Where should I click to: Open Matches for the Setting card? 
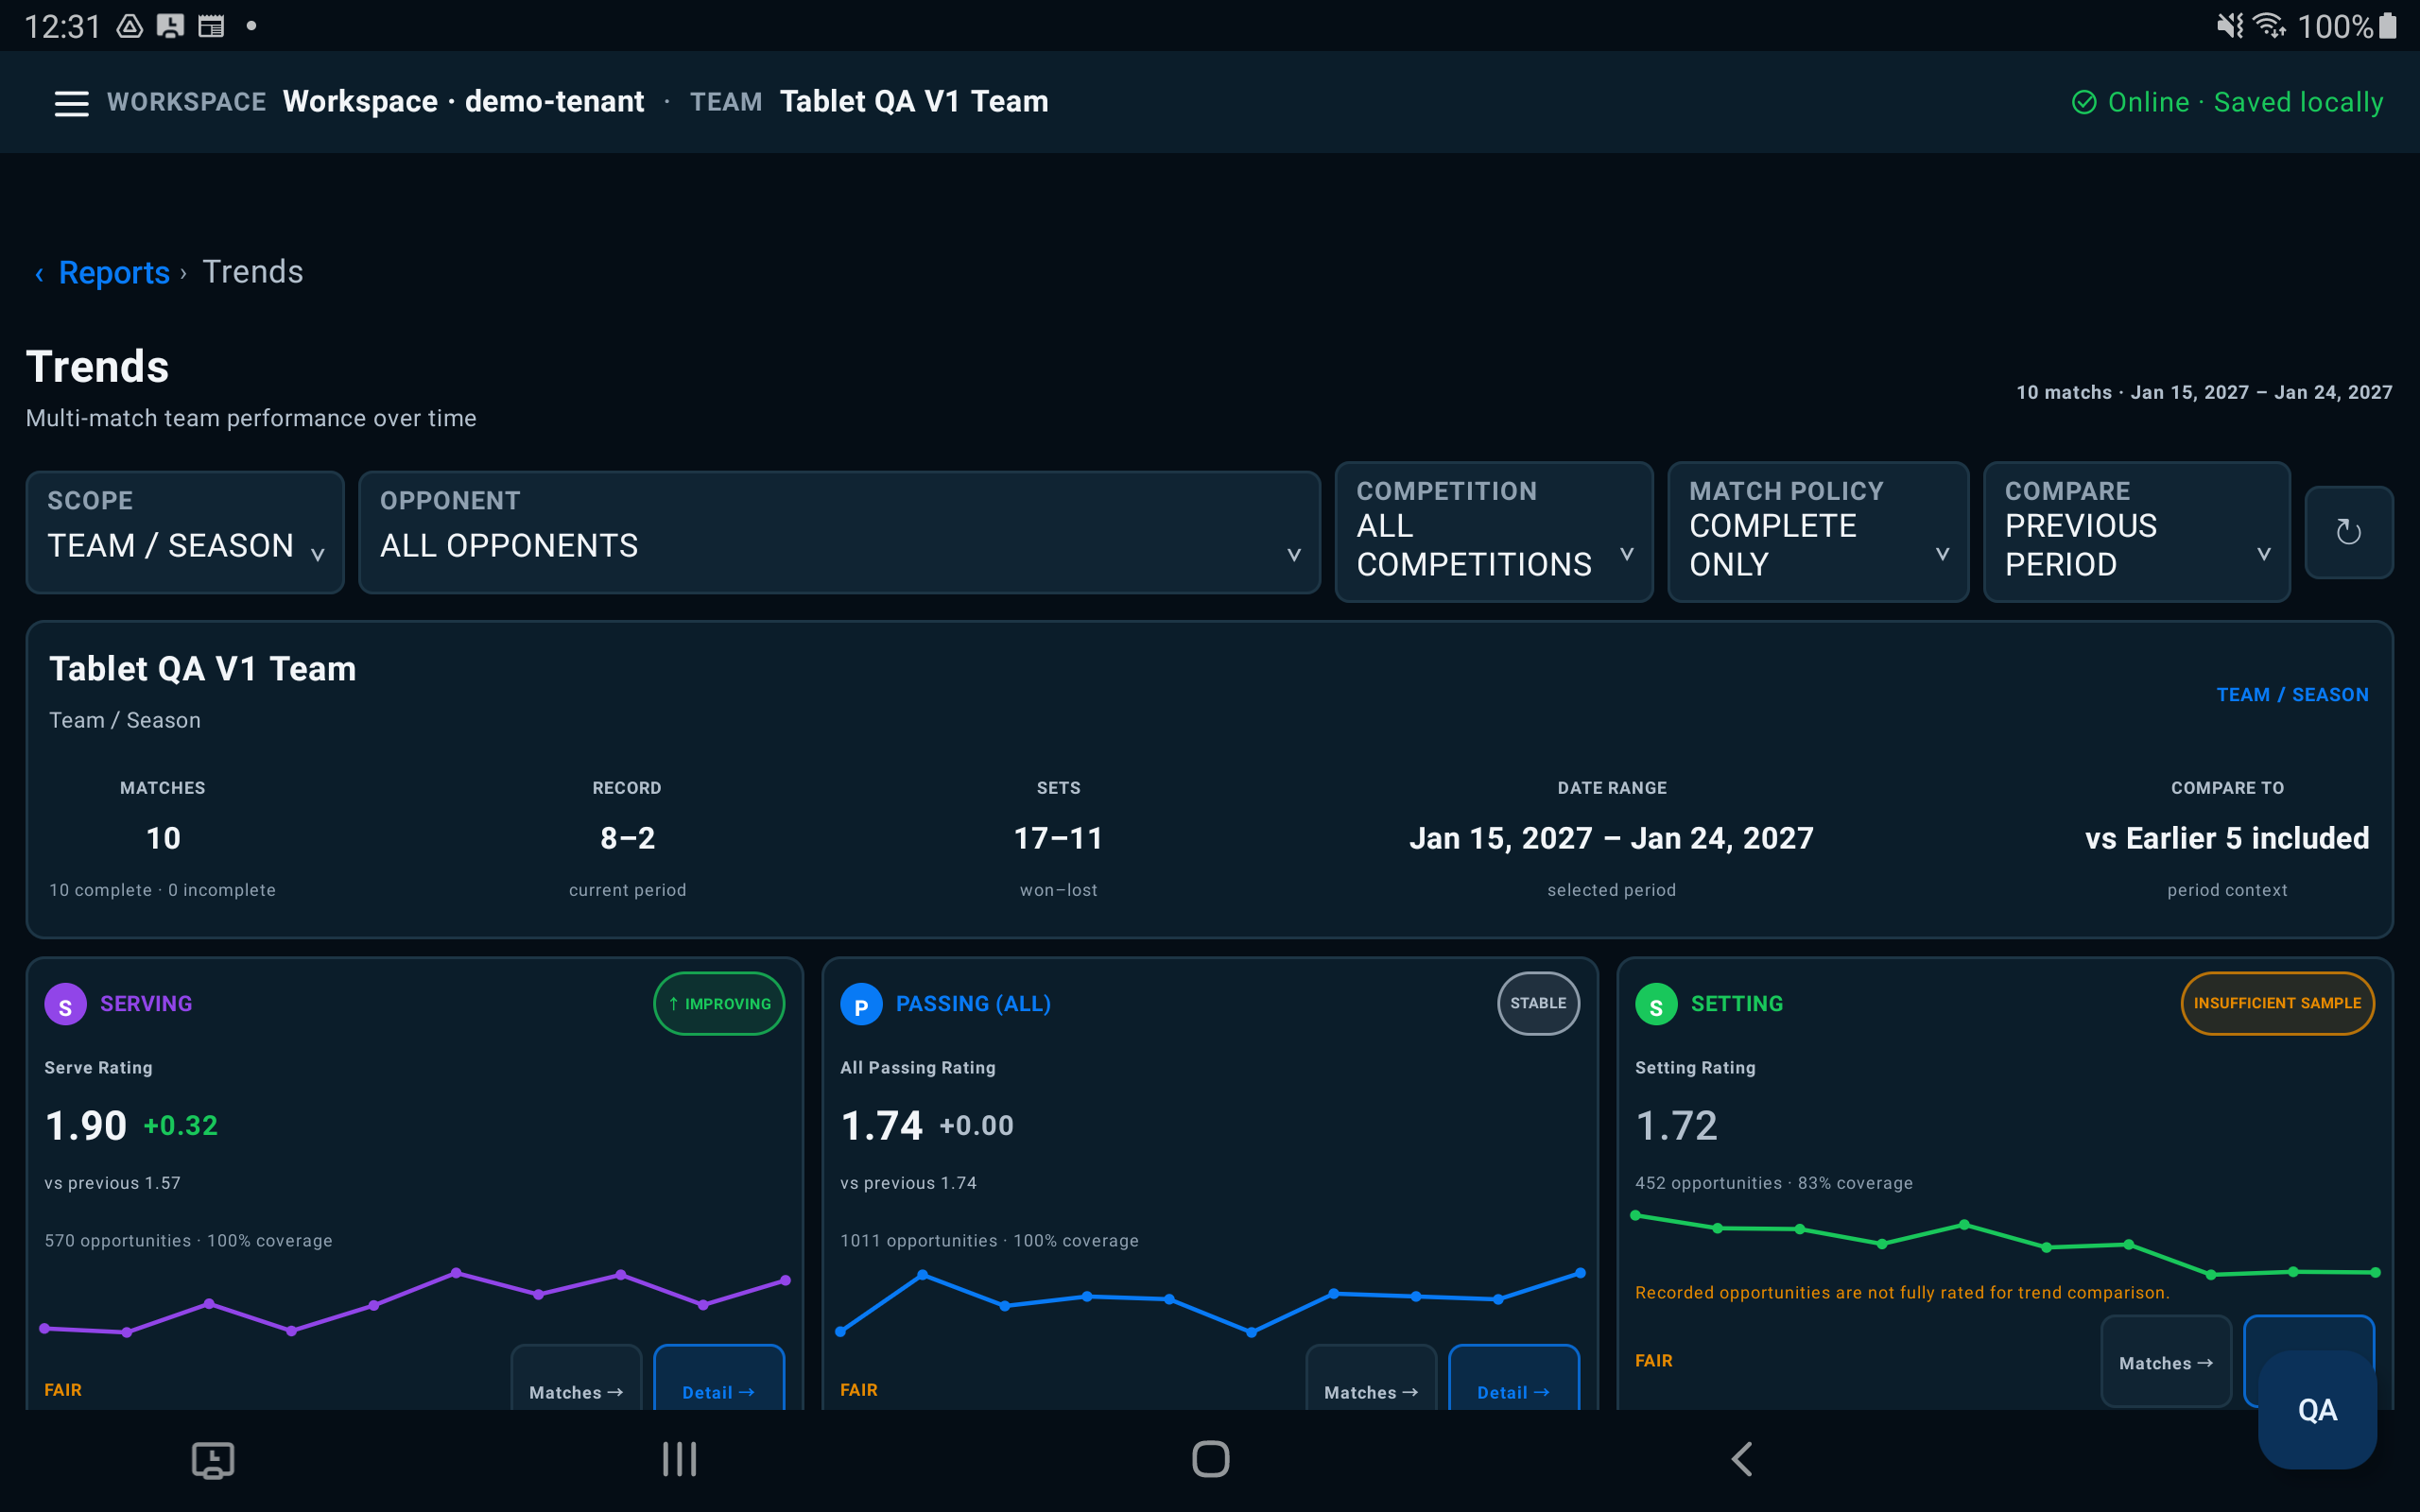2166,1362
